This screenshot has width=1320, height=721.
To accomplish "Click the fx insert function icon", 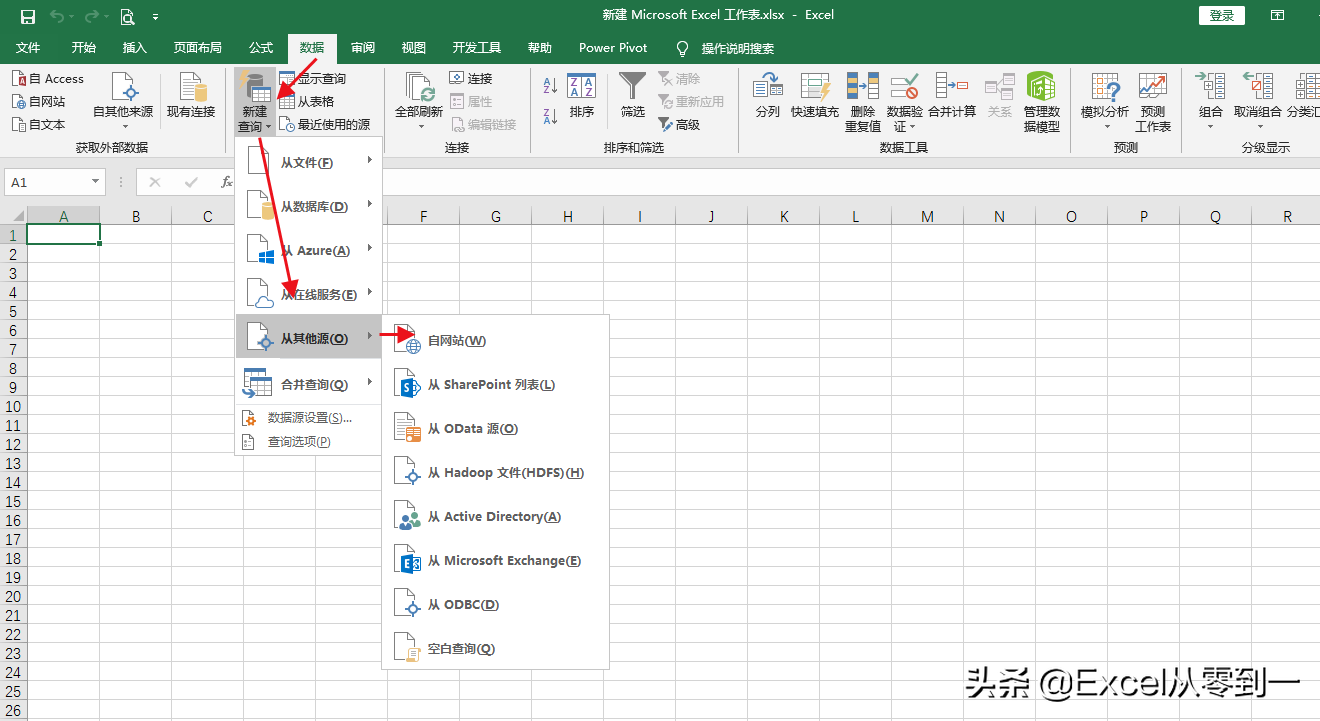I will click(226, 182).
